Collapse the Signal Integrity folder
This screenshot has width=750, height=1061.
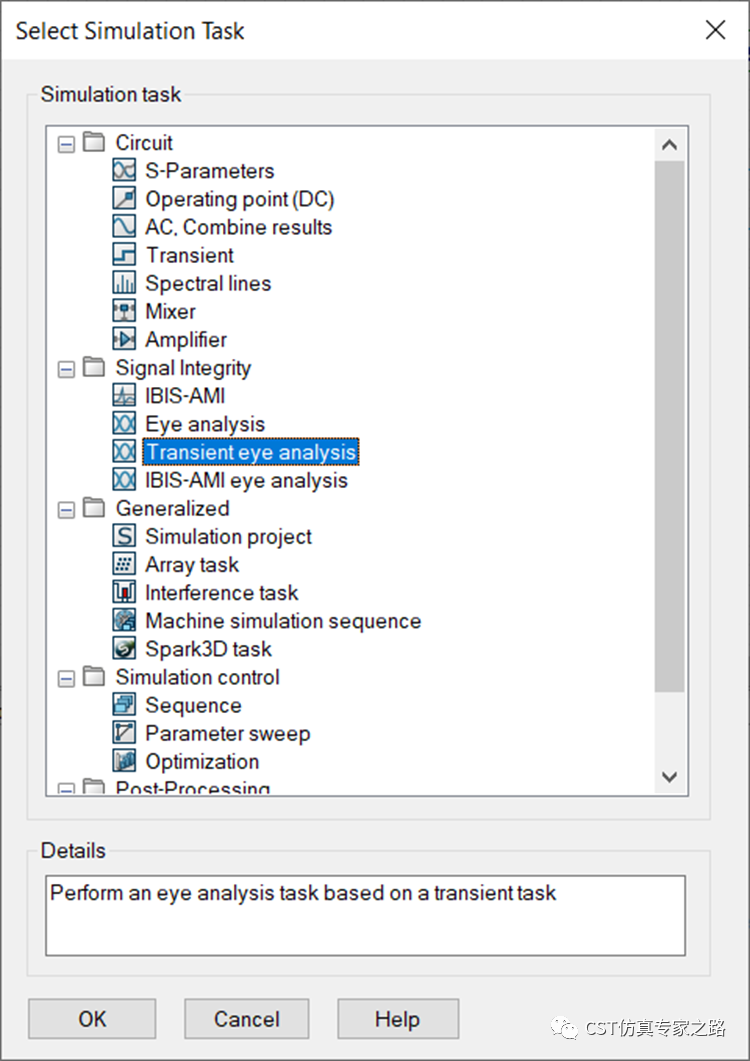(66, 369)
